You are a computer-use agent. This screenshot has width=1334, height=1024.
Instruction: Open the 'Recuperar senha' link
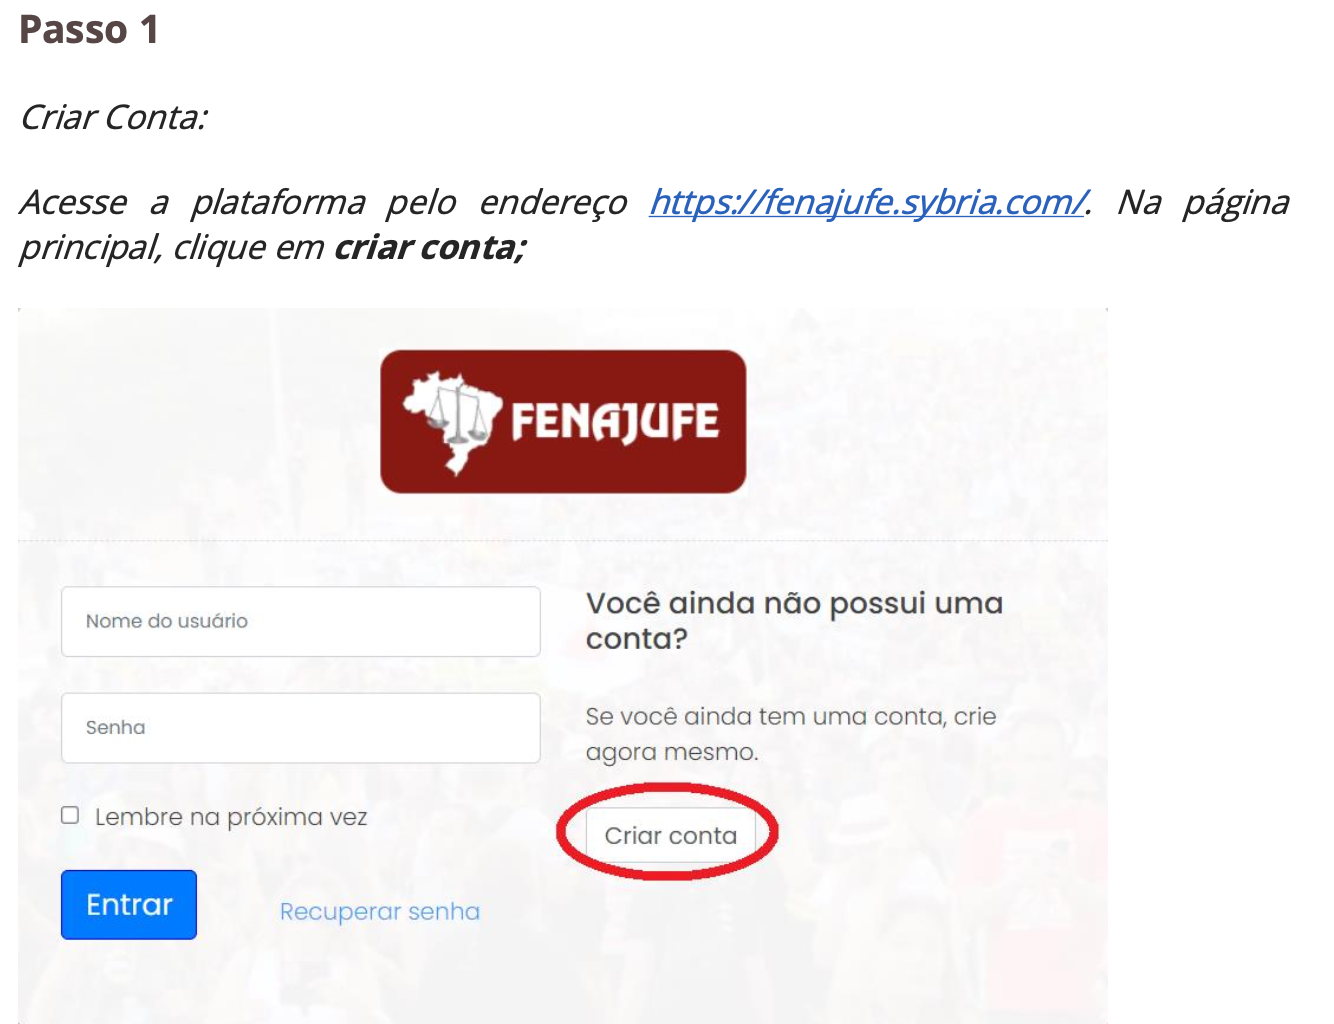[x=380, y=912]
